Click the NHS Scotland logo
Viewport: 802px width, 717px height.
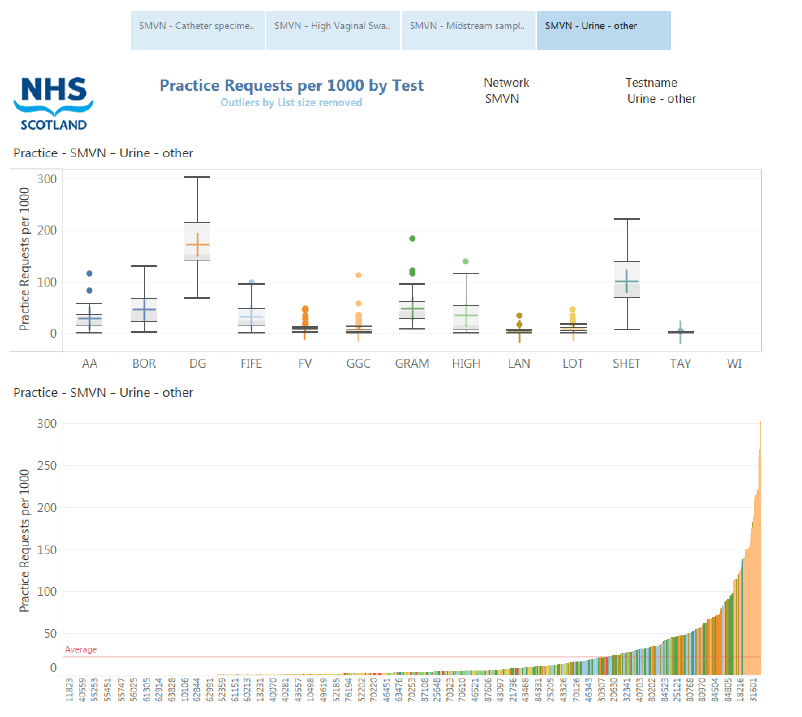coord(53,103)
